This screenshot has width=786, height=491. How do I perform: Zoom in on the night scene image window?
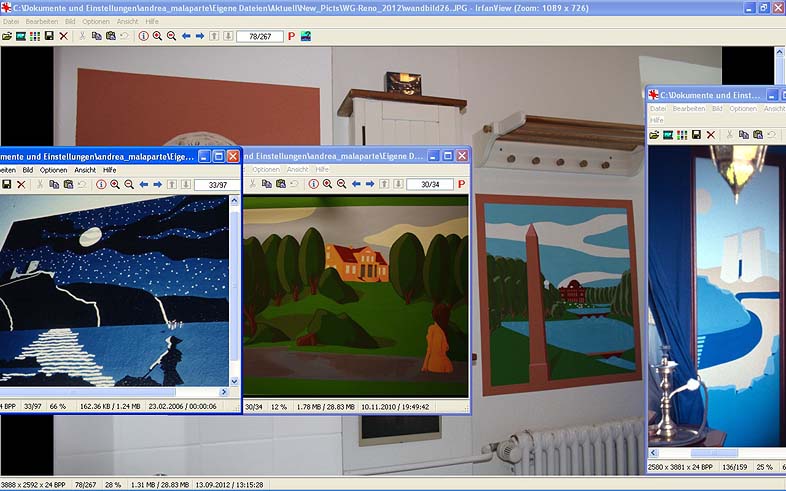(x=115, y=185)
